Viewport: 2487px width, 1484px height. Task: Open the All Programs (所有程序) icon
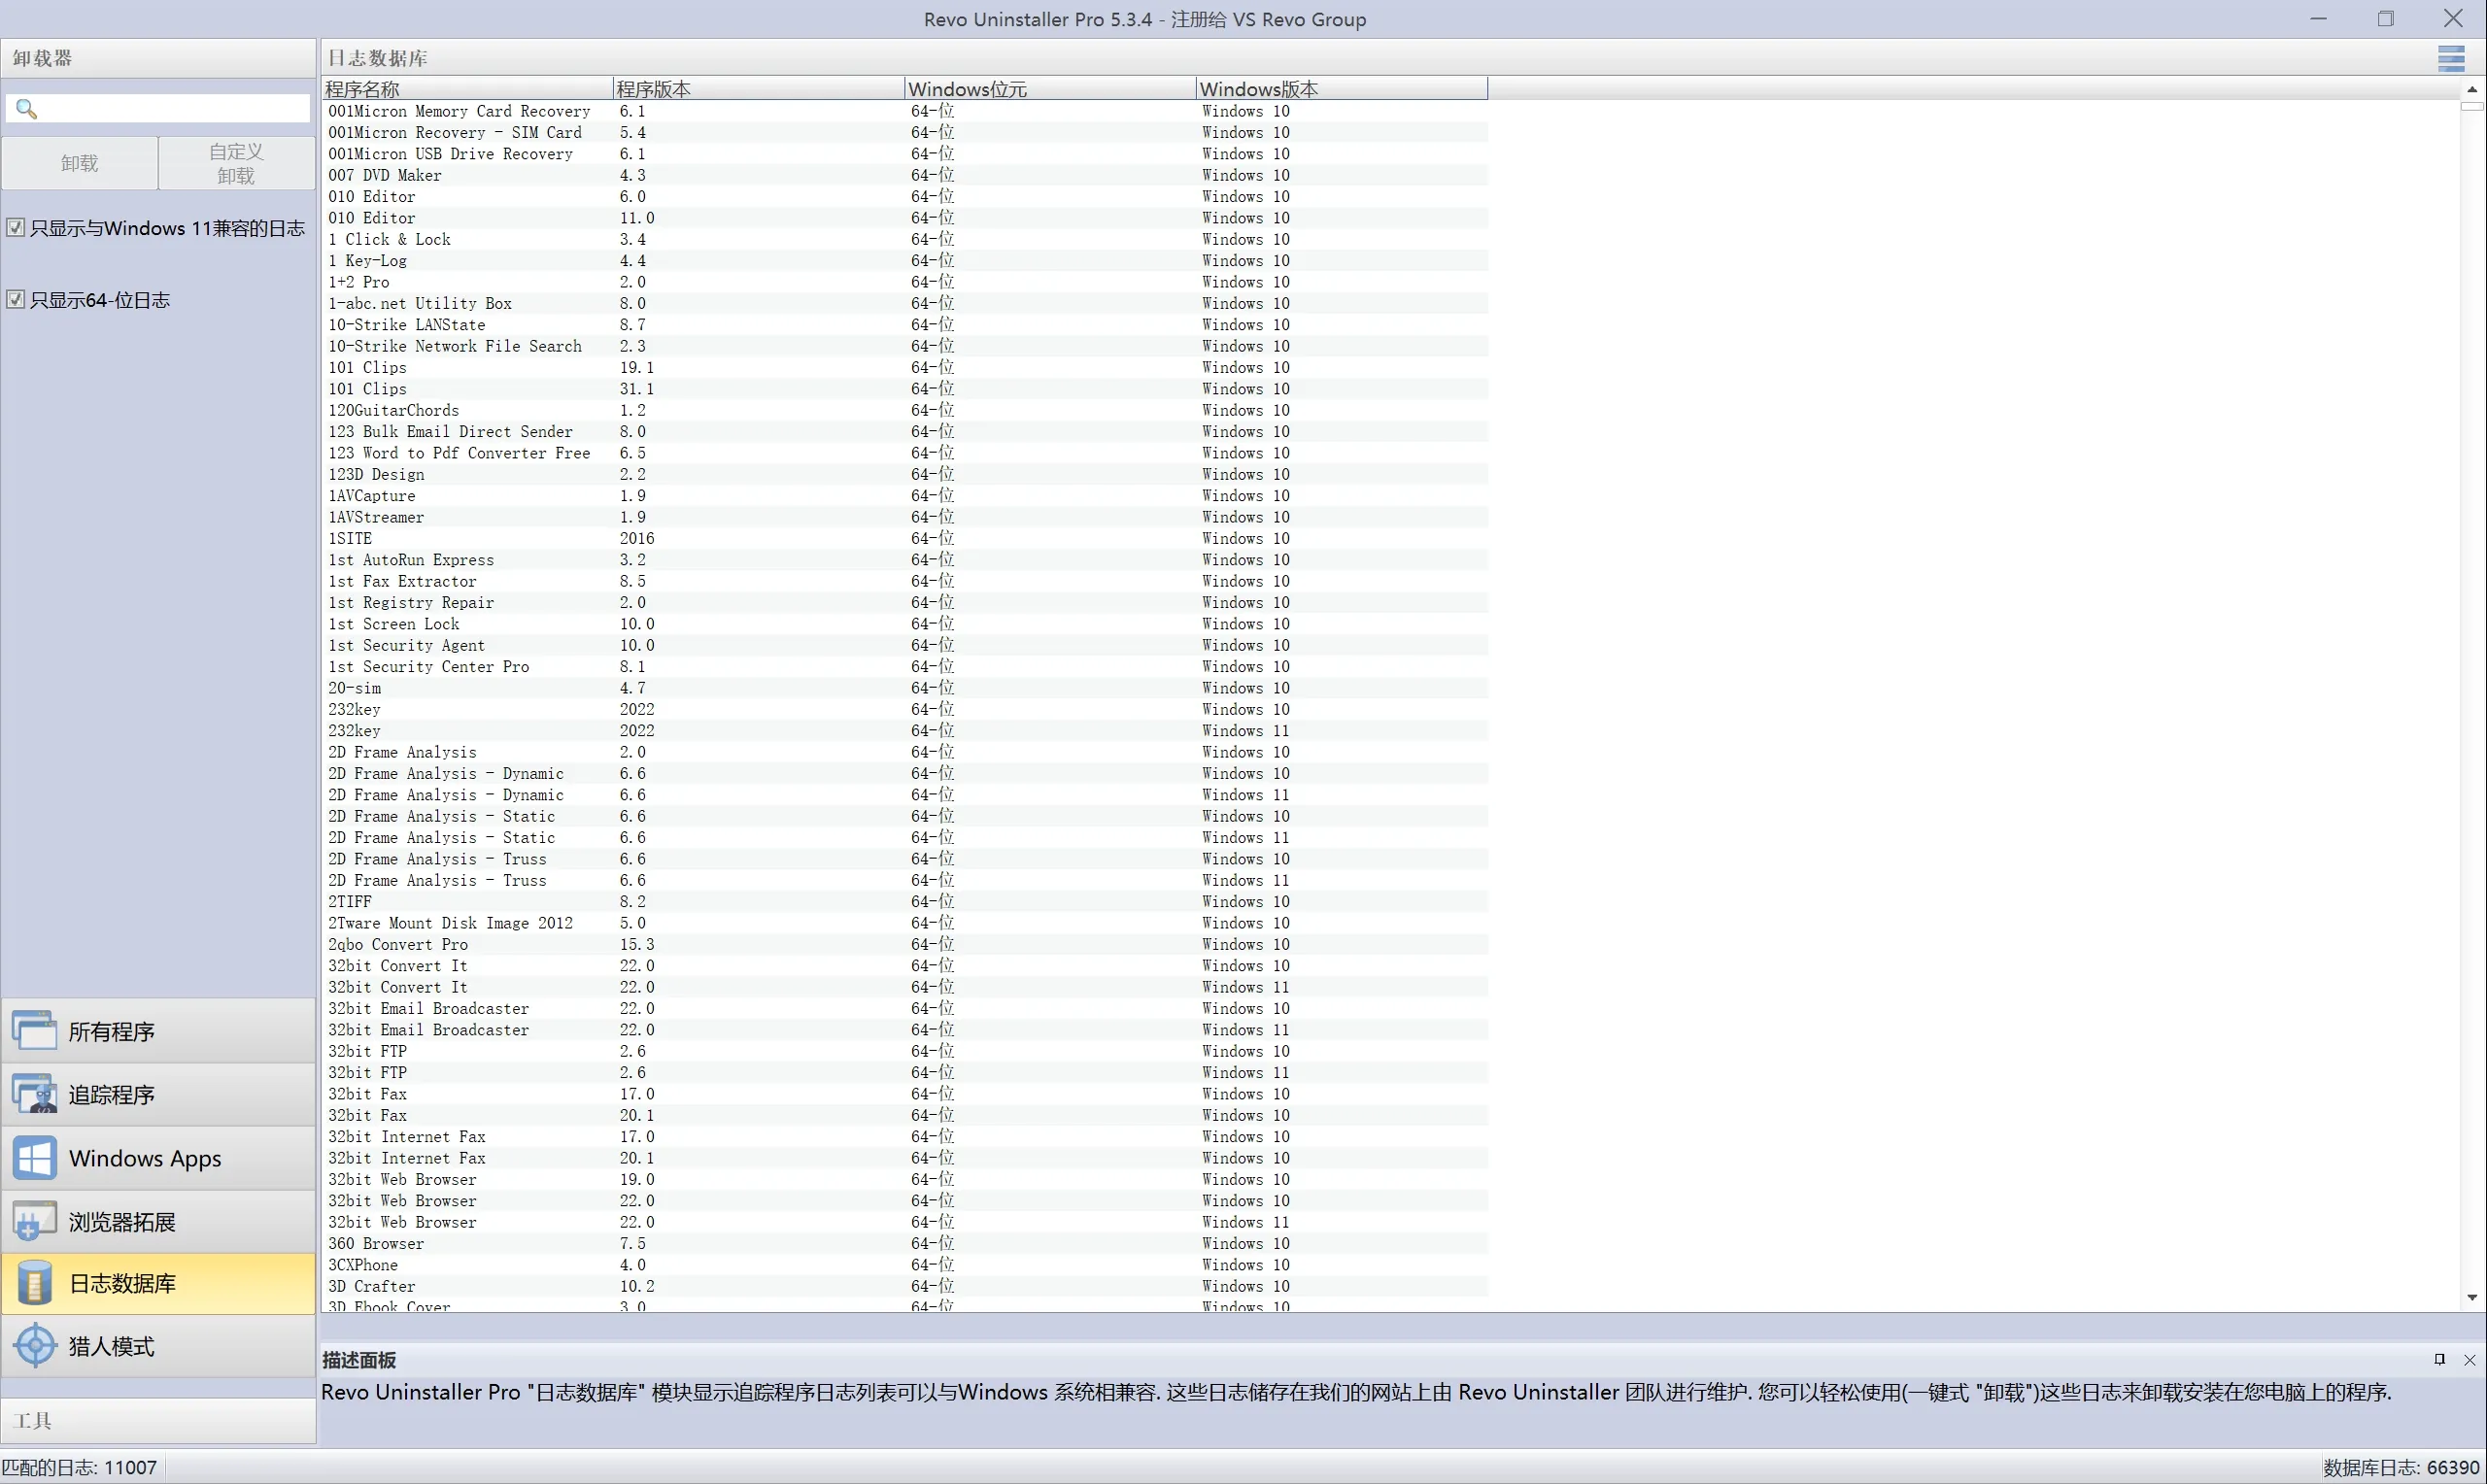tap(36, 1031)
